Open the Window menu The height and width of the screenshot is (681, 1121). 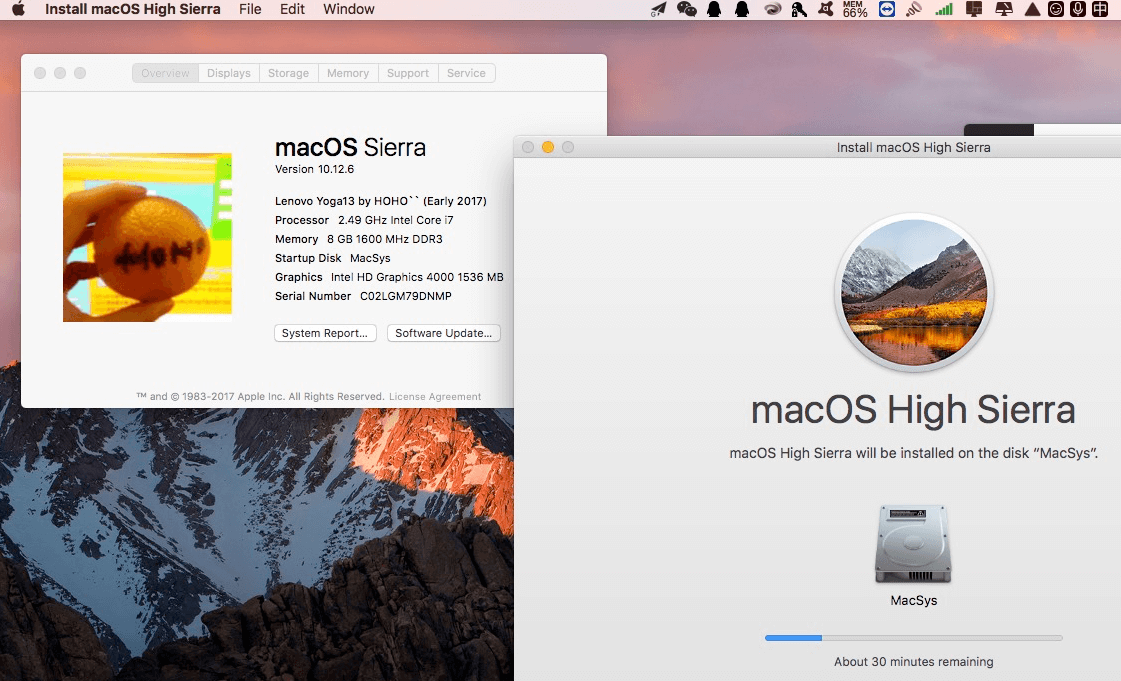pyautogui.click(x=349, y=9)
